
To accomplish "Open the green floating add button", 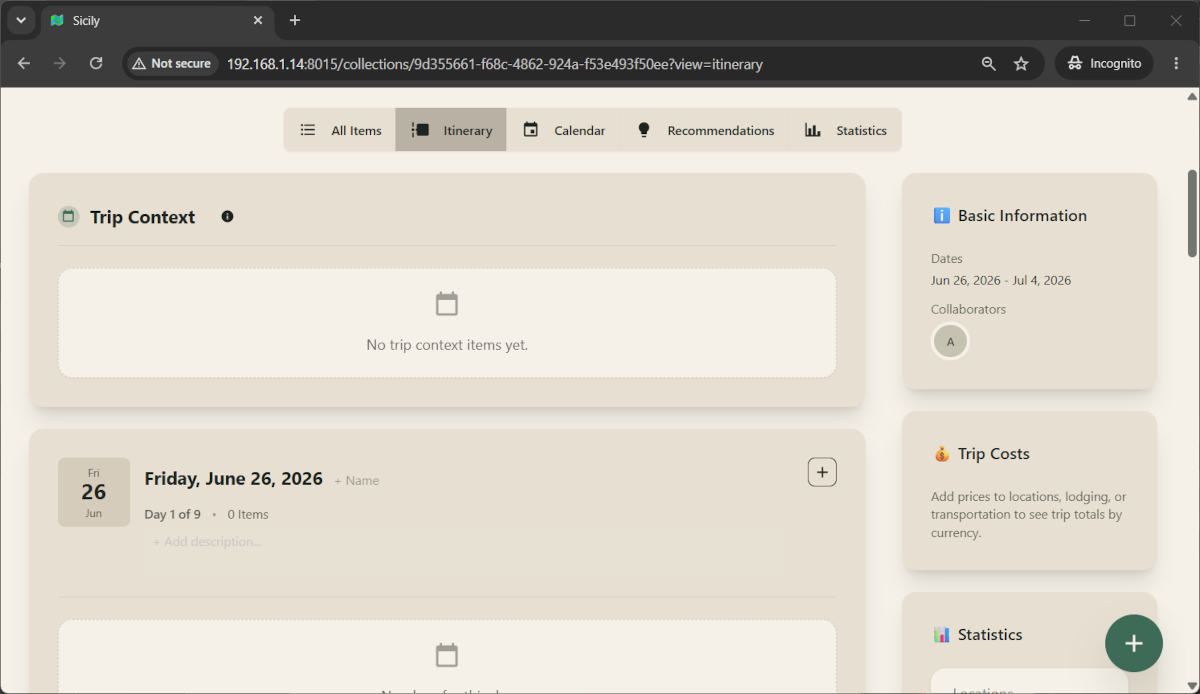I will pos(1133,643).
